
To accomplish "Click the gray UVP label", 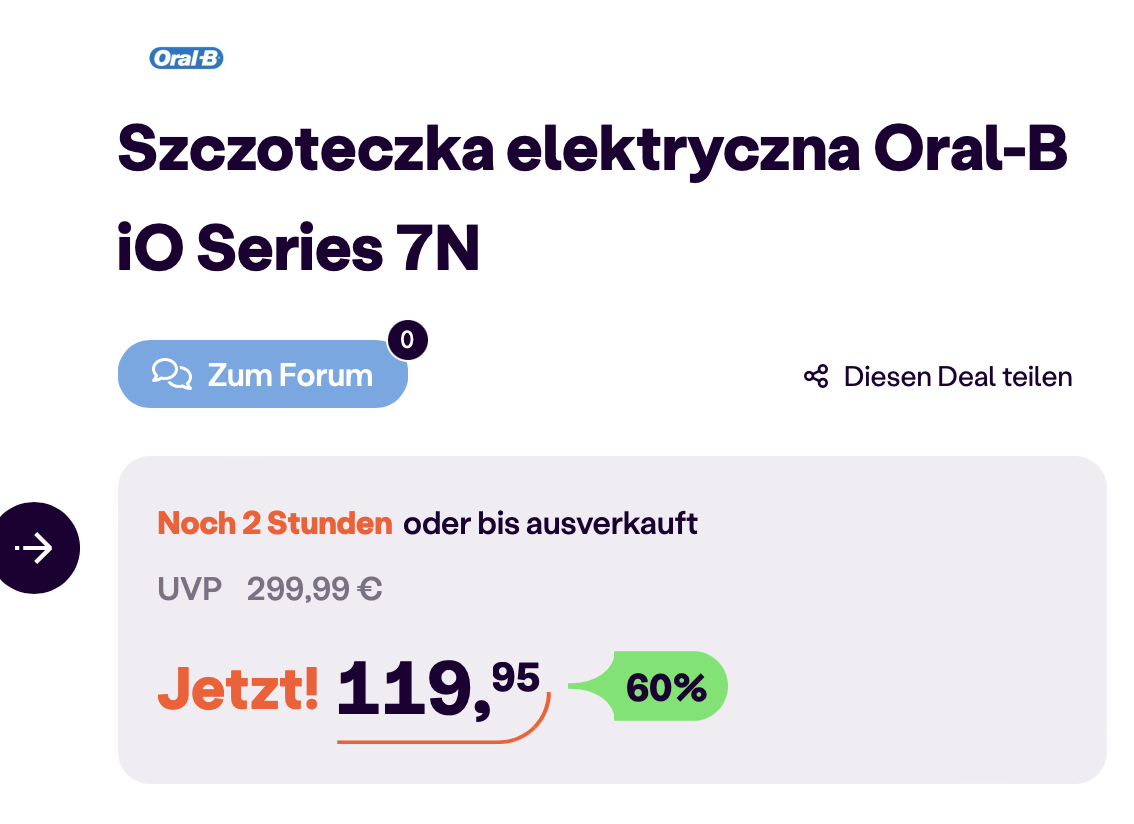I will click(x=190, y=589).
